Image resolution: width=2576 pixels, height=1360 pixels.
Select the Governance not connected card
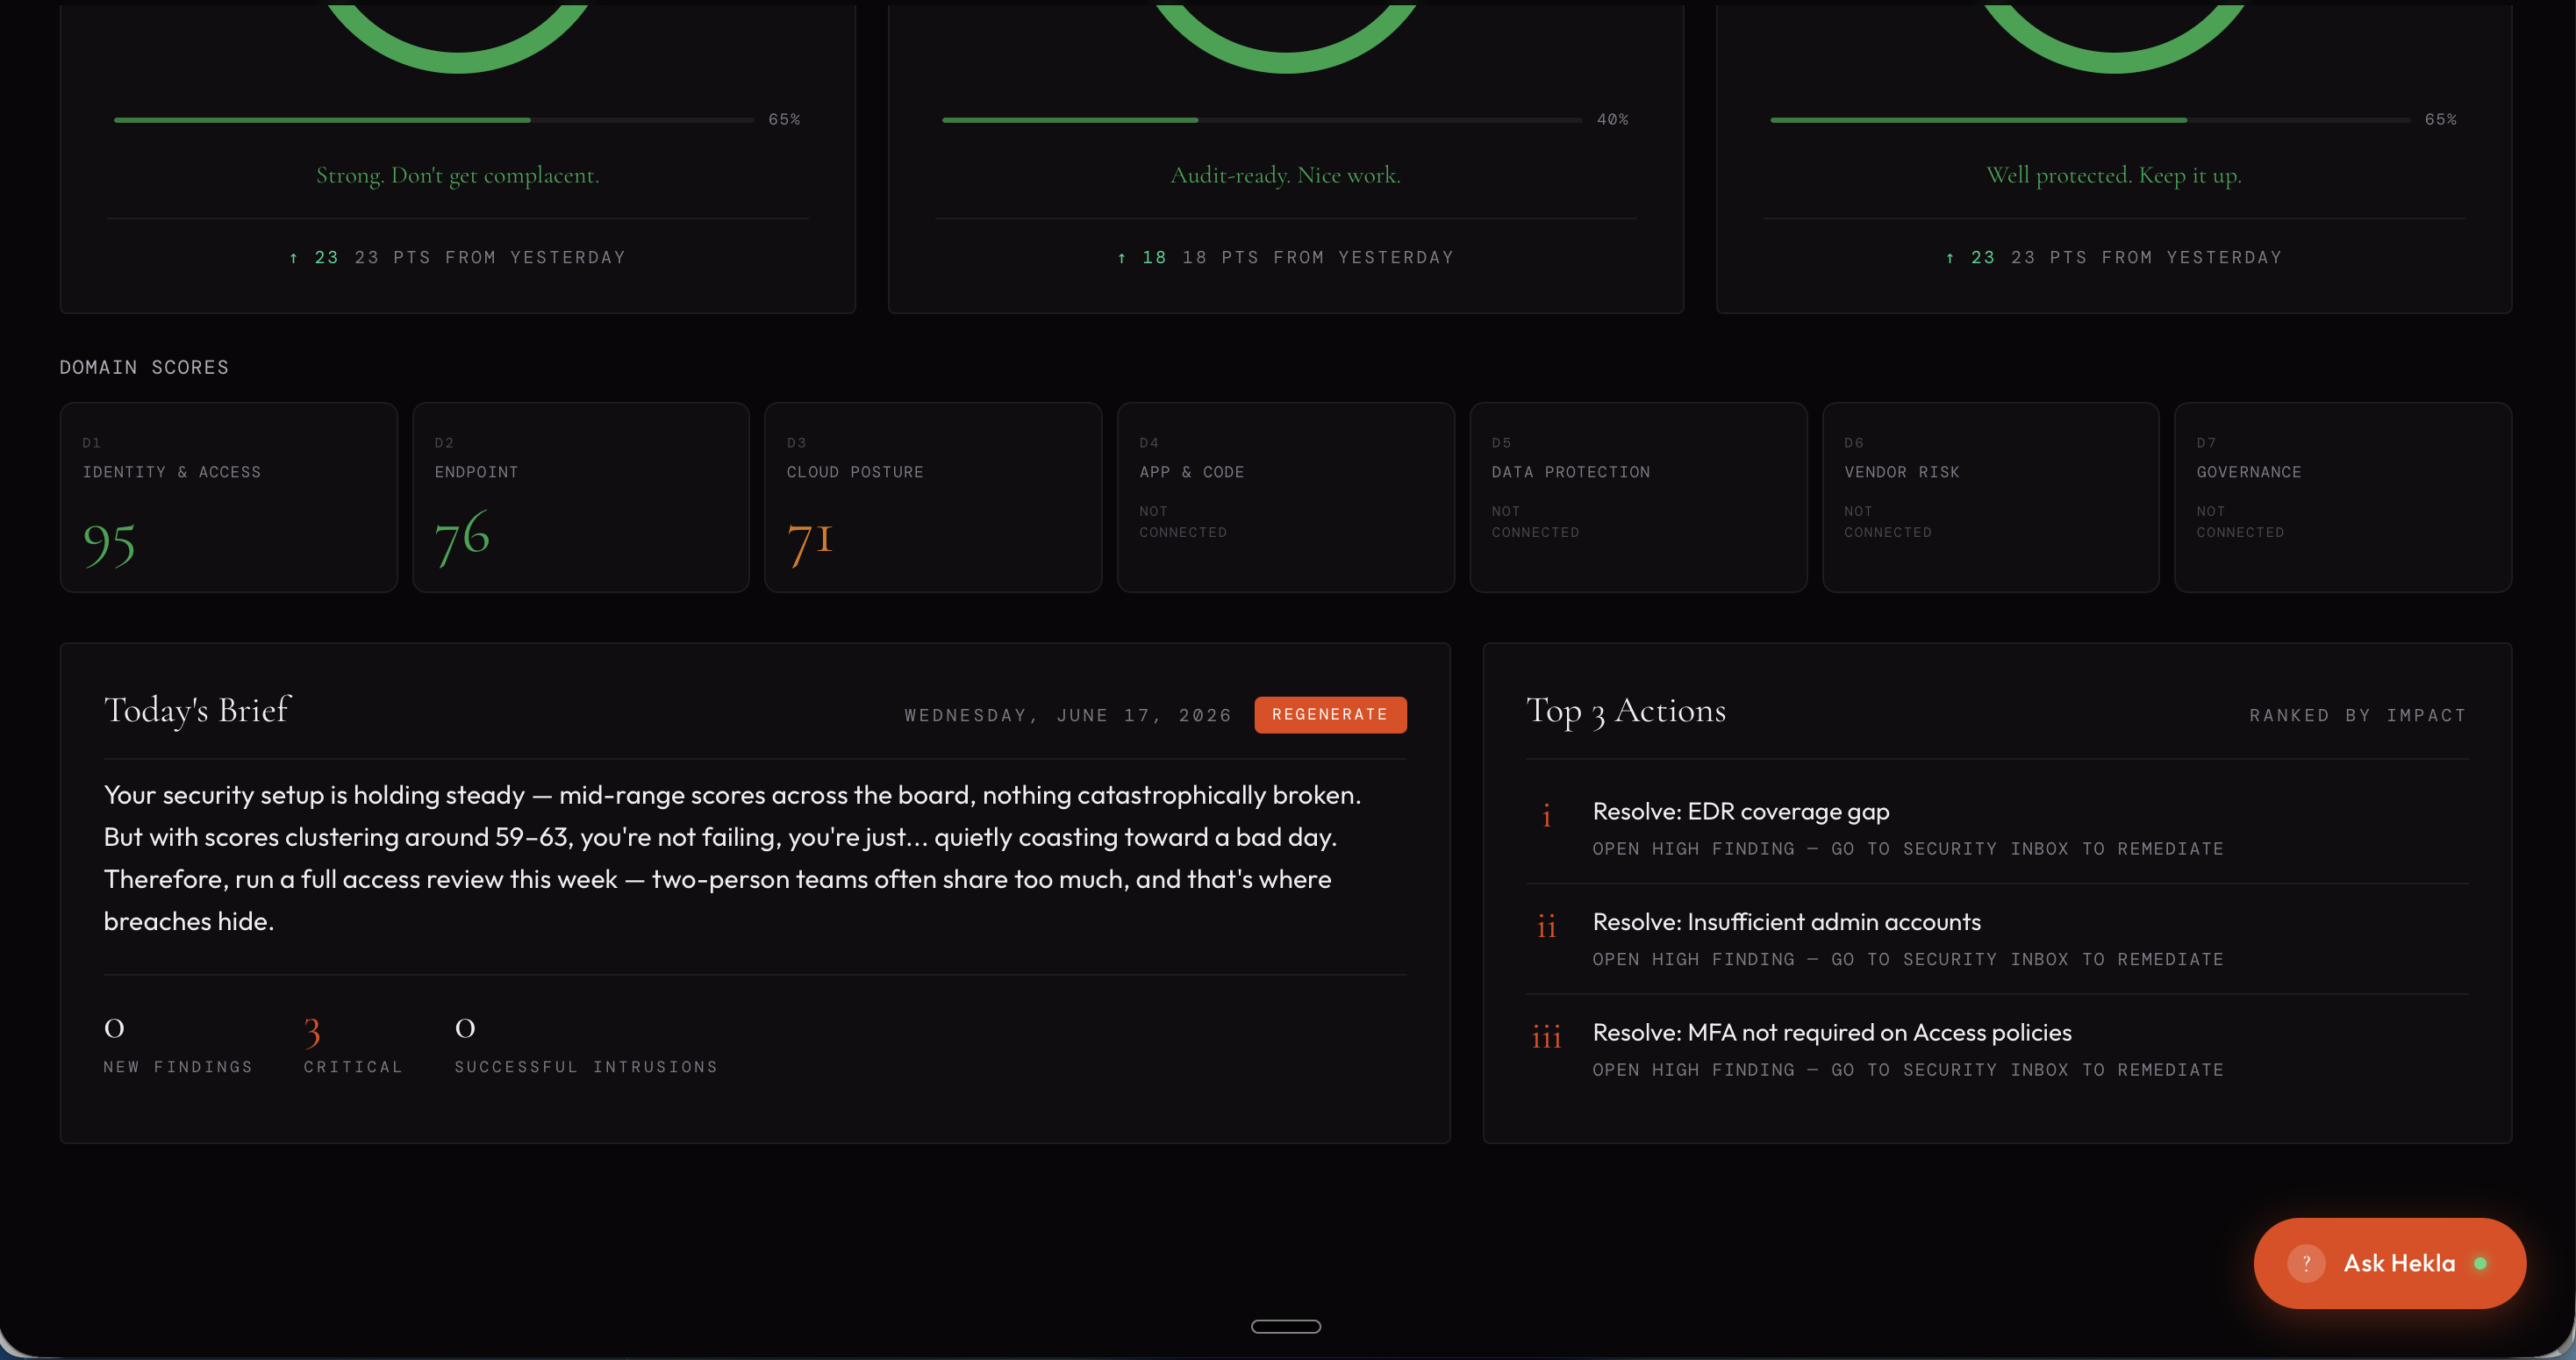point(2343,497)
